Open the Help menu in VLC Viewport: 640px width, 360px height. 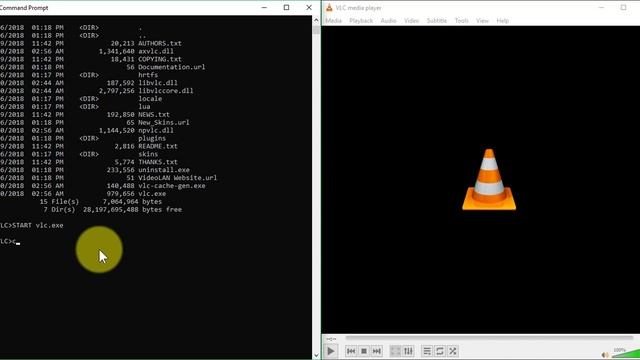coord(502,20)
